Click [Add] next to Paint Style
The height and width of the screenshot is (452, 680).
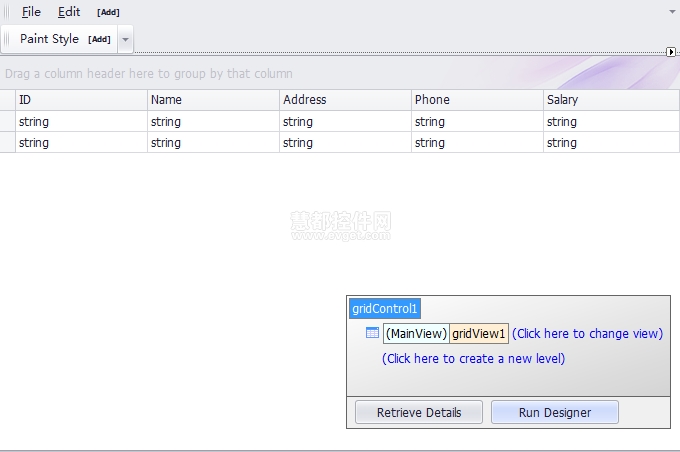pyautogui.click(x=99, y=39)
